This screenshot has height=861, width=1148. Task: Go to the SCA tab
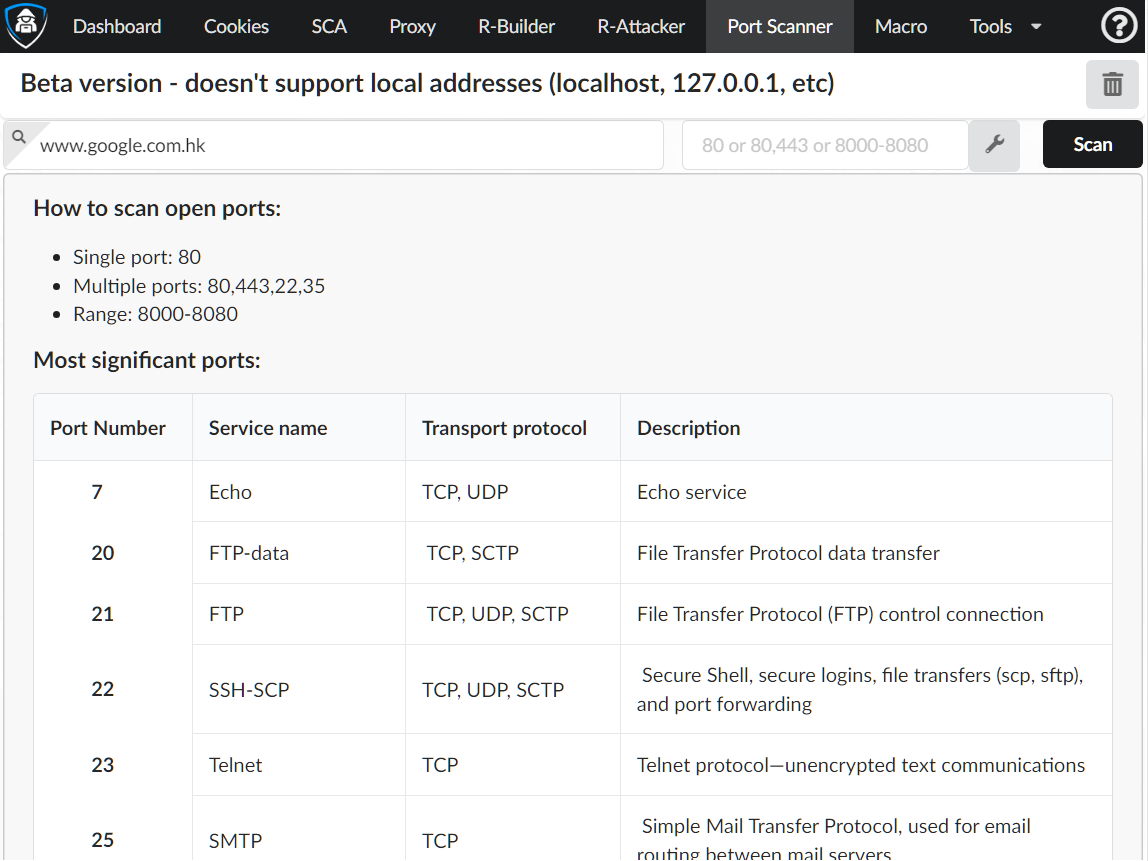[x=329, y=27]
